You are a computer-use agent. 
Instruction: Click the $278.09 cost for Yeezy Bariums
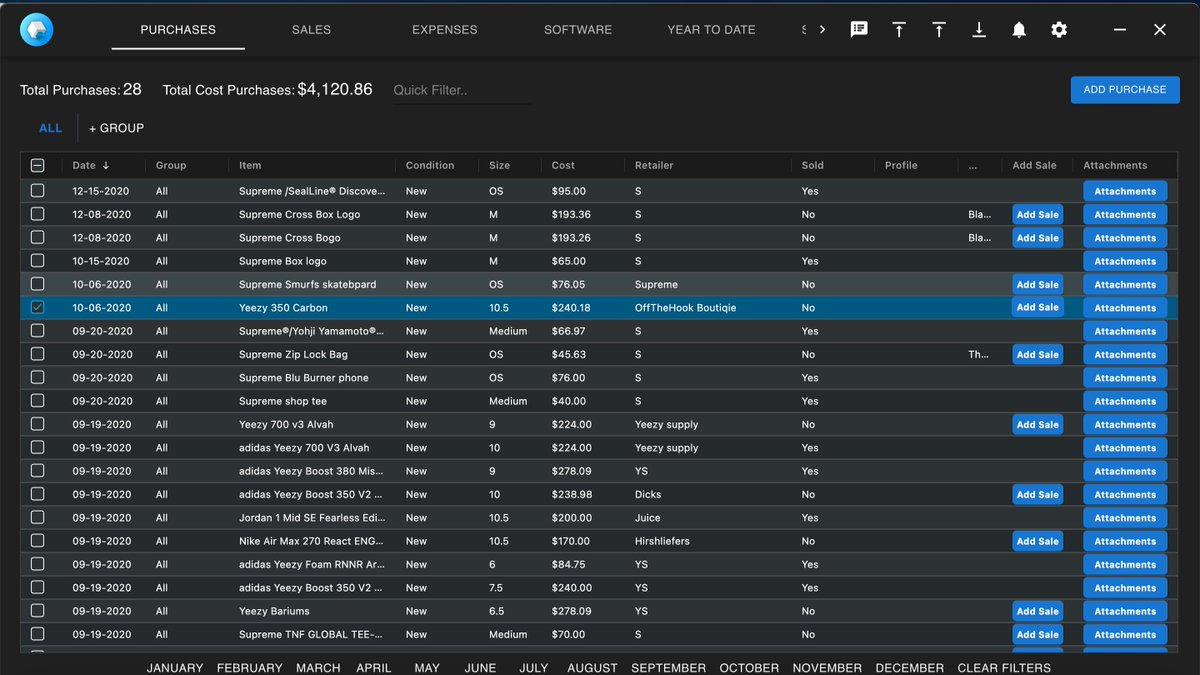pos(571,611)
